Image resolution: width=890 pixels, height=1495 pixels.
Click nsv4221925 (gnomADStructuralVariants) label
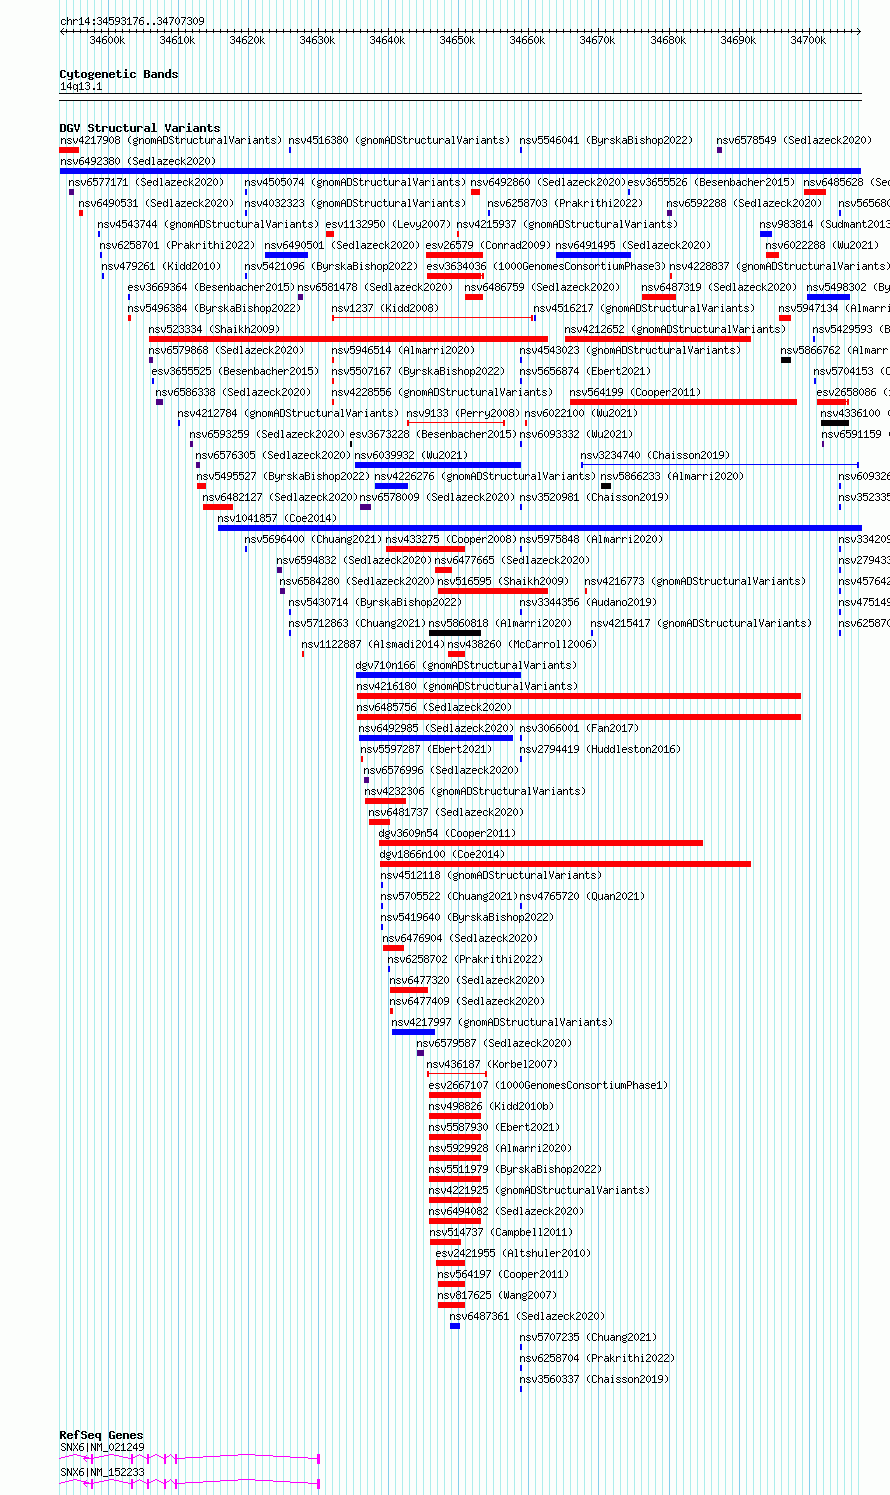[539, 1190]
